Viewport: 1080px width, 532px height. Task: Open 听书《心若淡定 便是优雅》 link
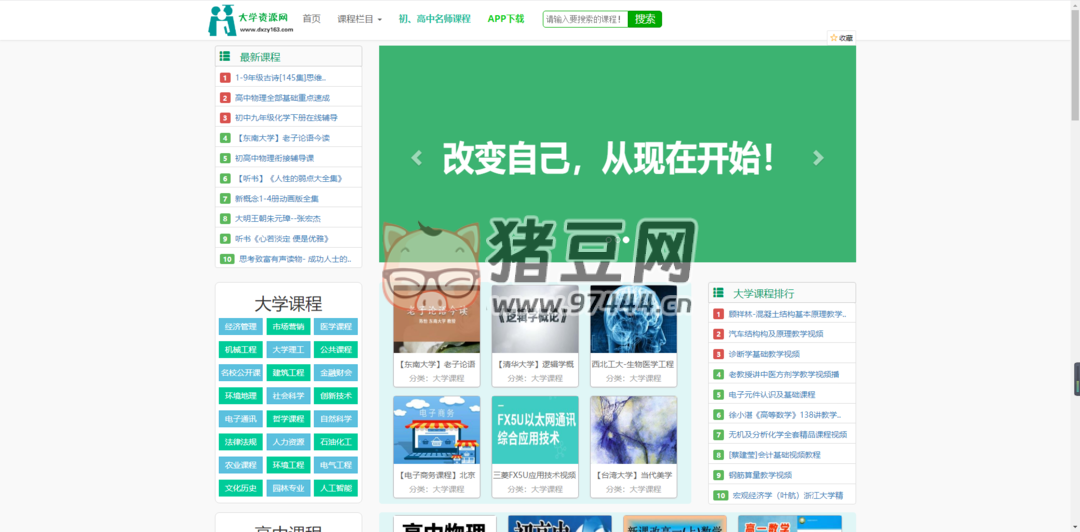click(282, 238)
